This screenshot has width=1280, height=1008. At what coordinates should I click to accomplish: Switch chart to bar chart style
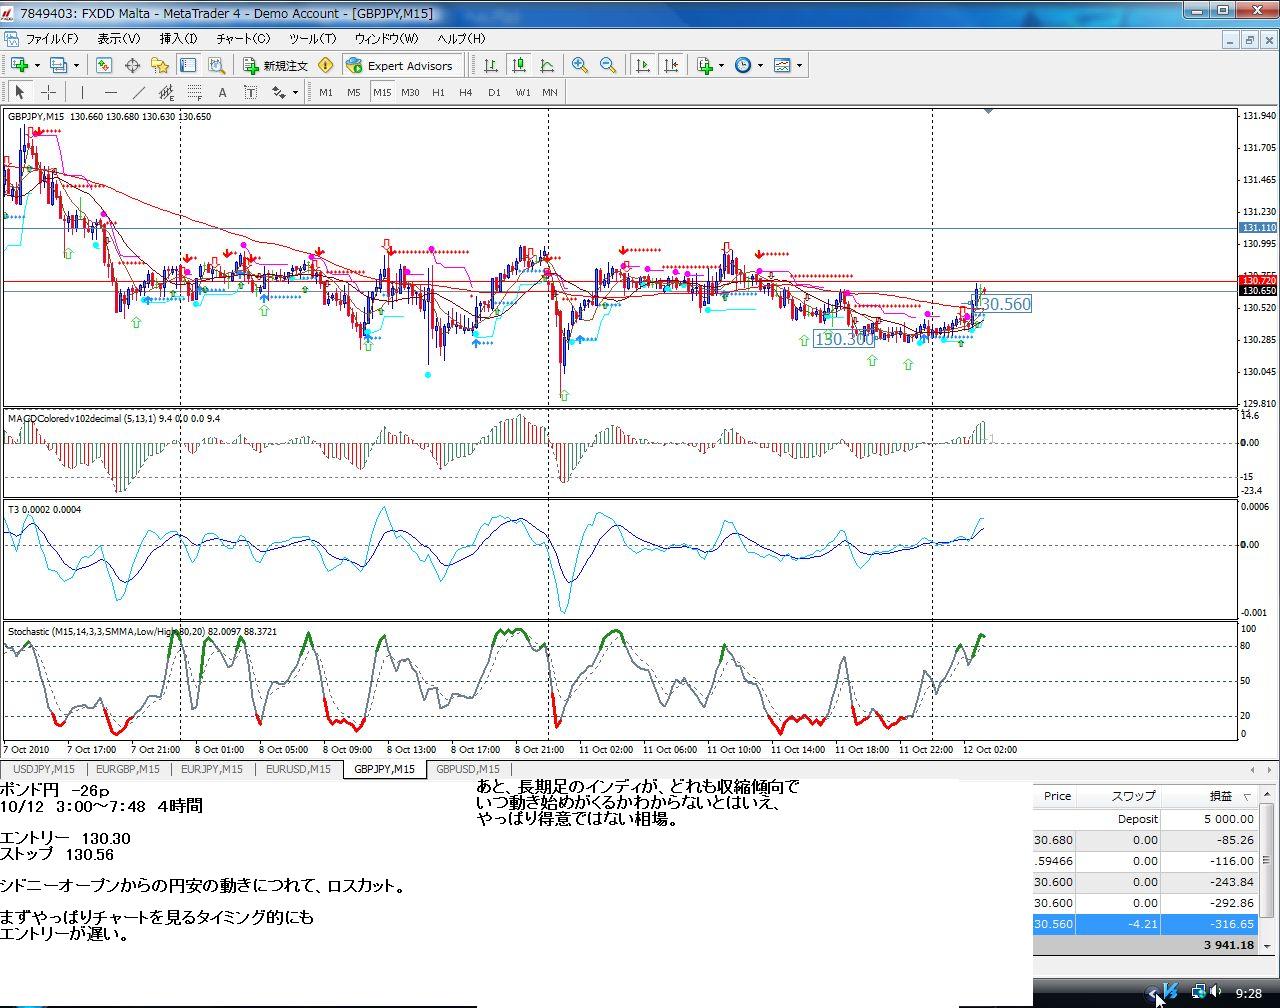(x=491, y=65)
